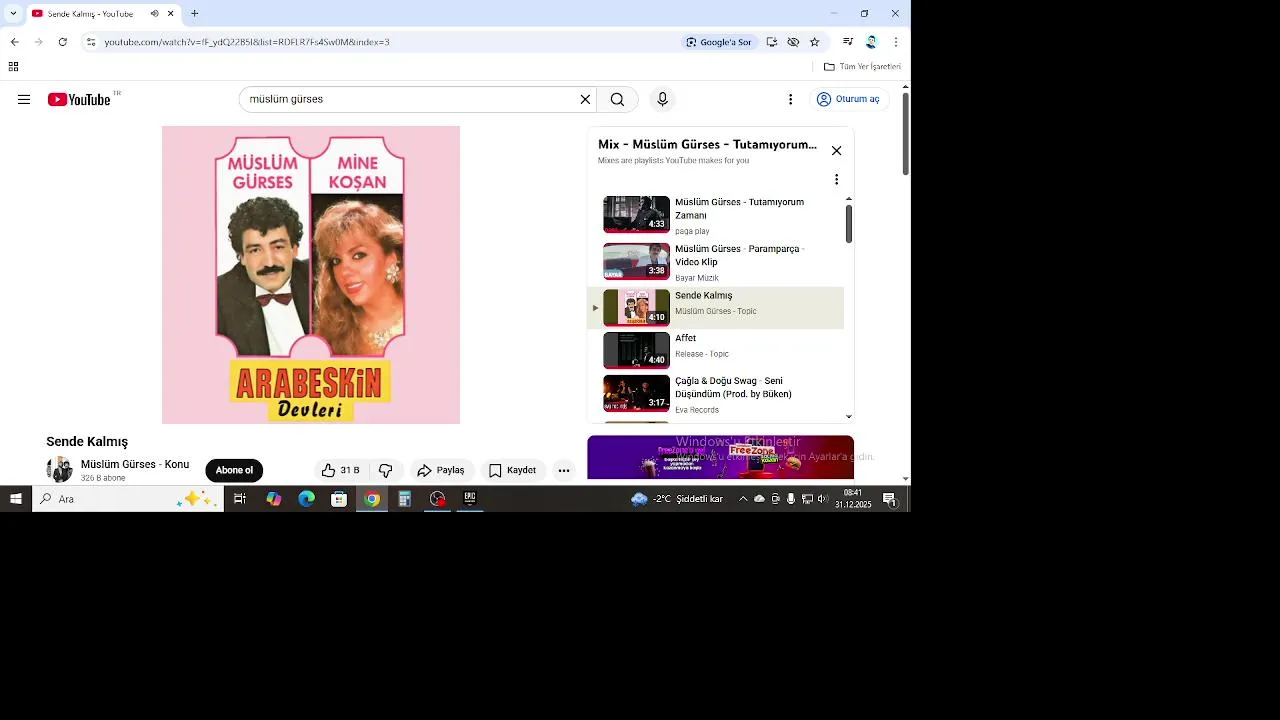Image resolution: width=1280 pixels, height=720 pixels.
Task: Open a new browser tab
Action: pos(194,14)
